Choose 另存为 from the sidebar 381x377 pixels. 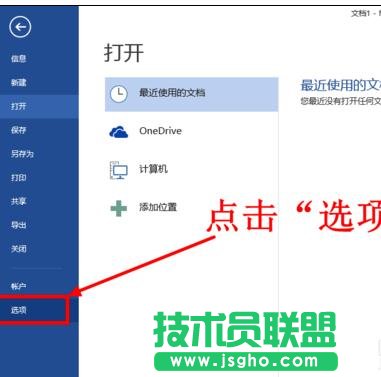[22, 154]
